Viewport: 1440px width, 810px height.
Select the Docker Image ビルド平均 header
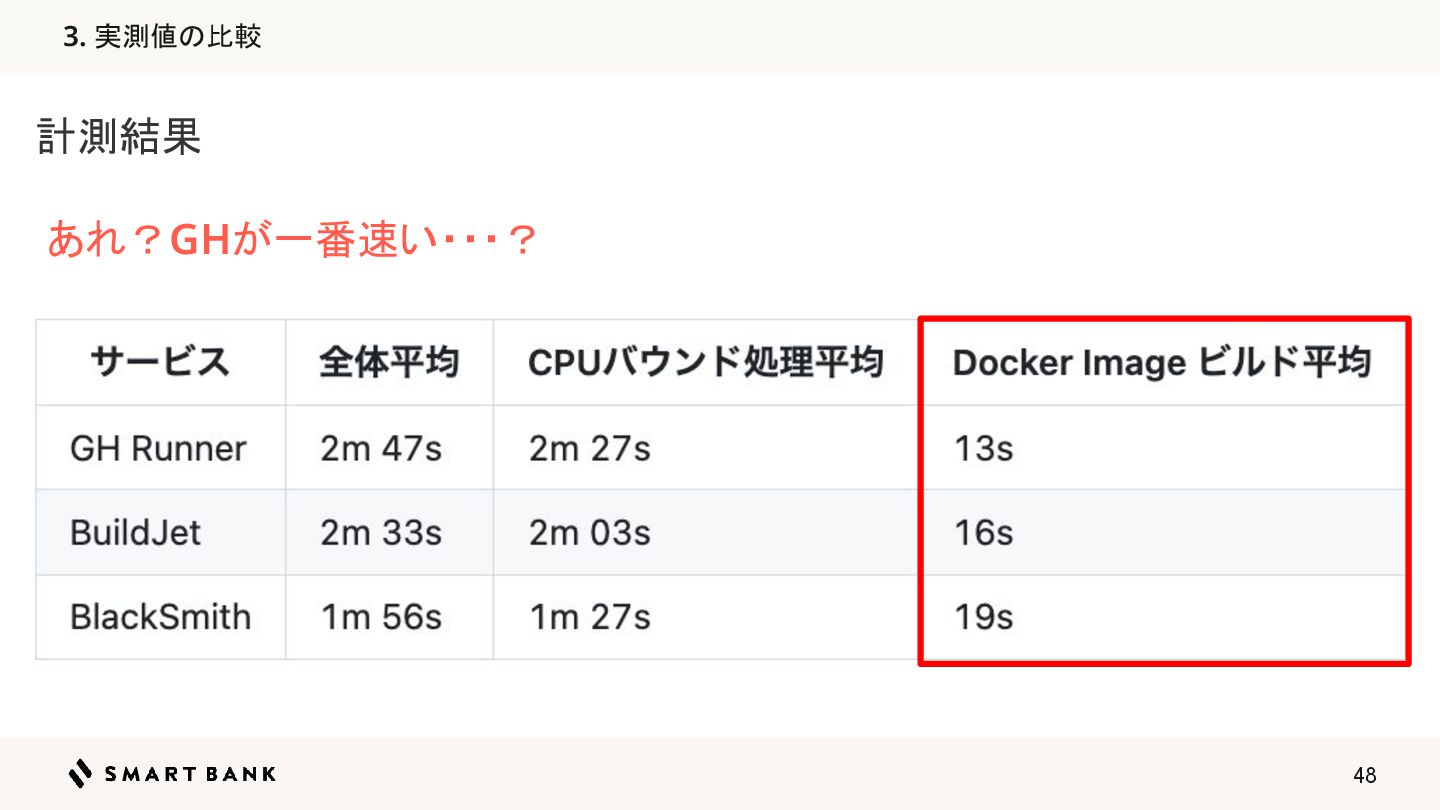pos(1161,362)
